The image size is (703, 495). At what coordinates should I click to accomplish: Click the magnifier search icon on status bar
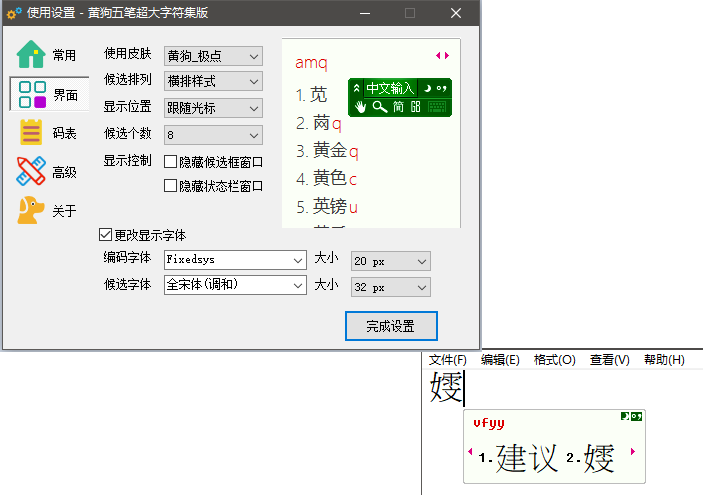pos(380,107)
